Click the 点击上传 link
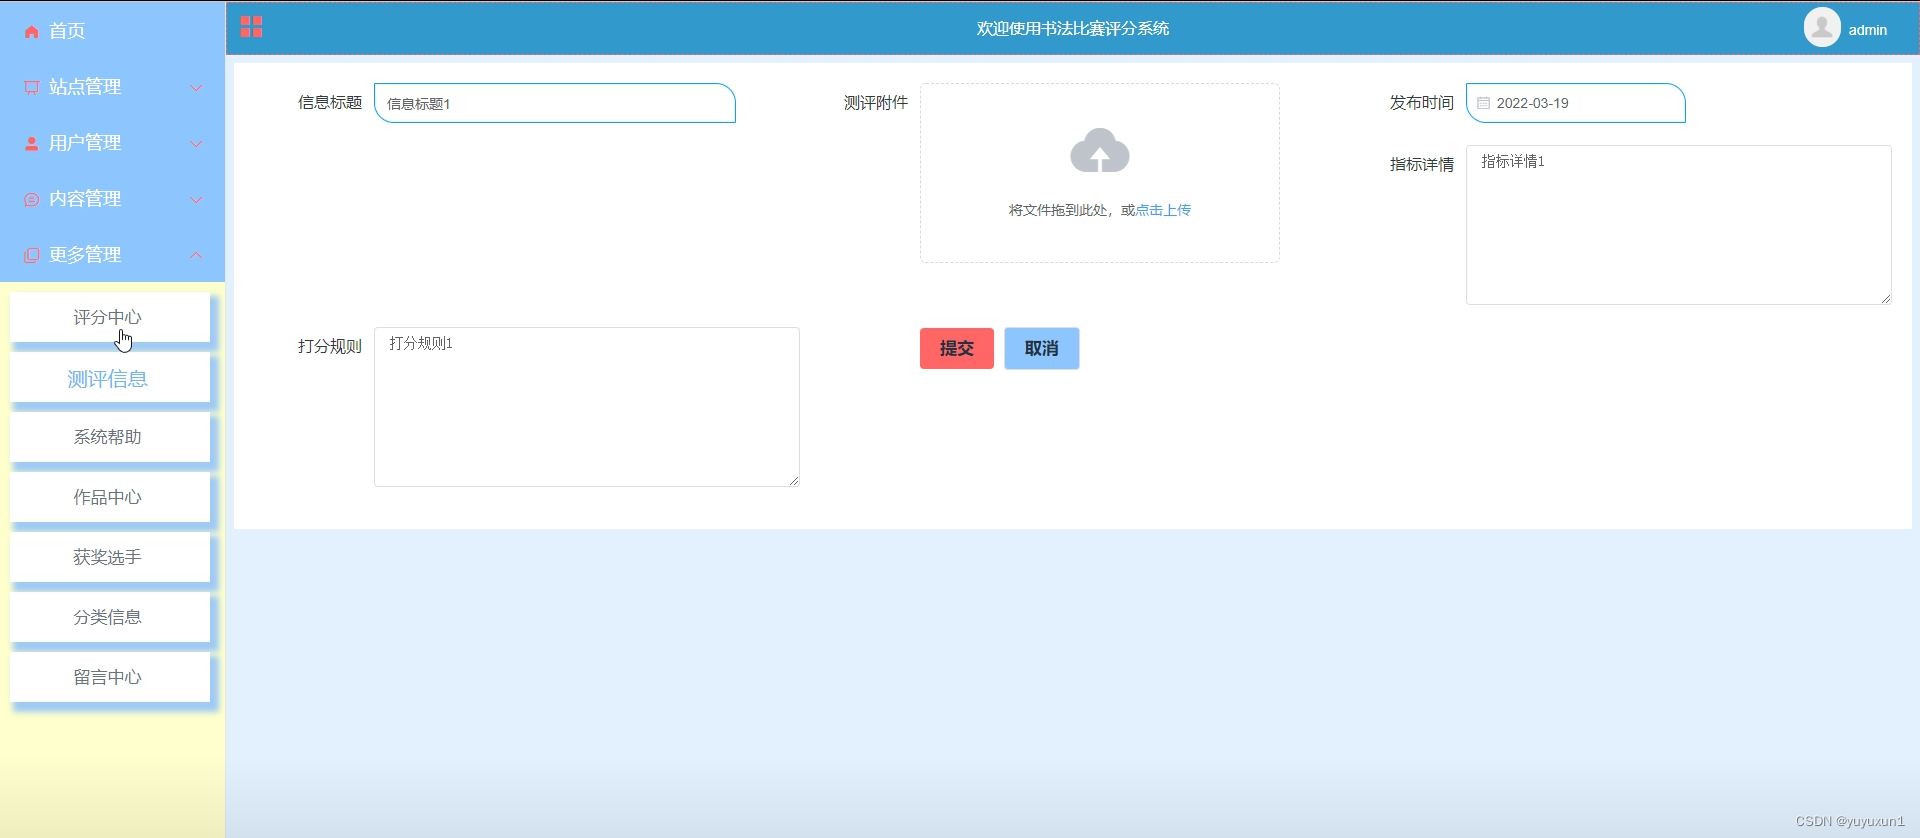Screen dimensions: 1920x838 point(1163,210)
